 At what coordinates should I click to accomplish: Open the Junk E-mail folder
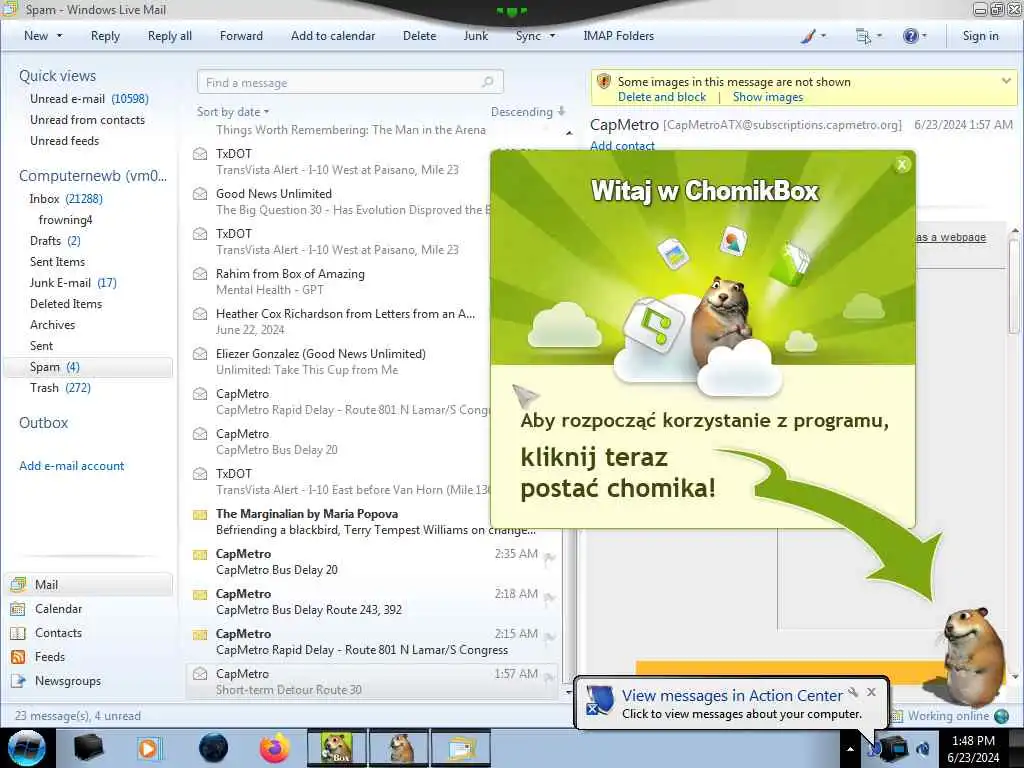coord(73,283)
